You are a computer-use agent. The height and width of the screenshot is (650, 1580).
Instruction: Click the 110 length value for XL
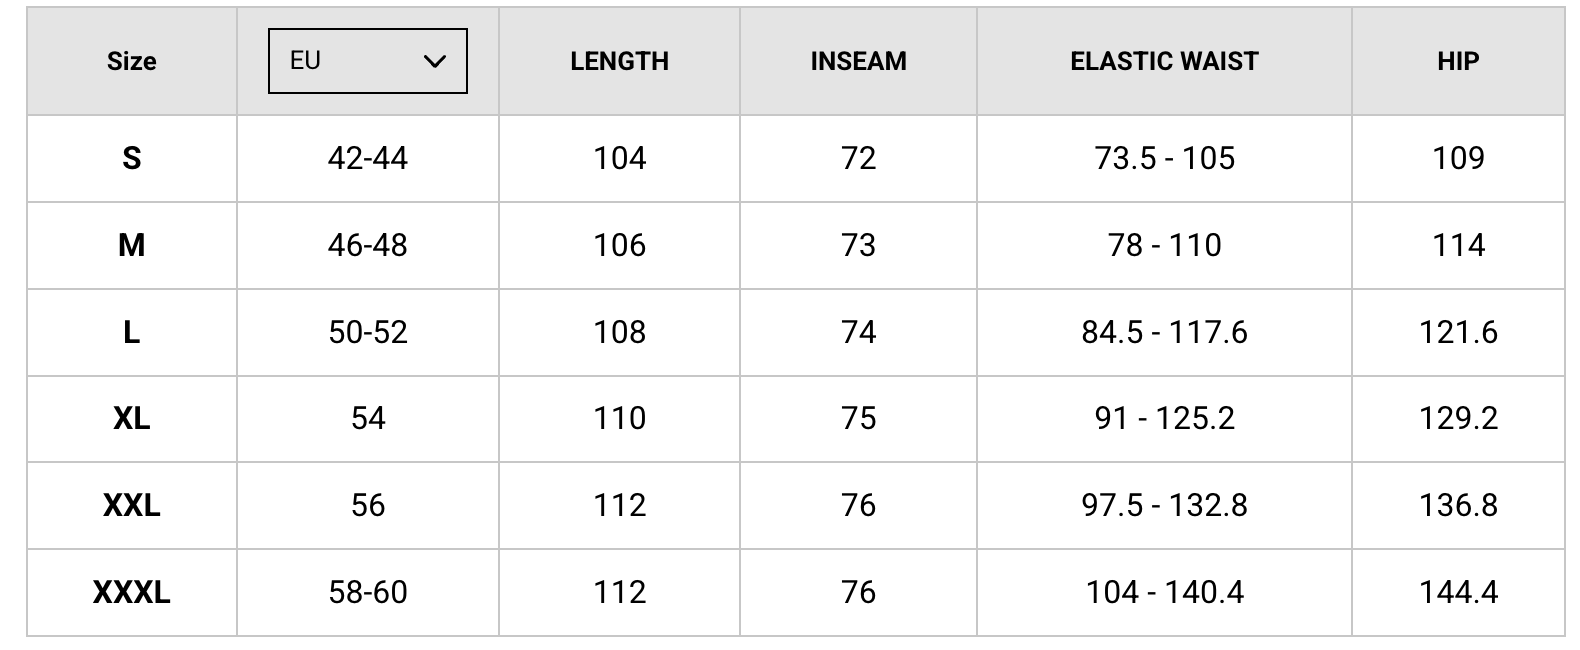(619, 418)
